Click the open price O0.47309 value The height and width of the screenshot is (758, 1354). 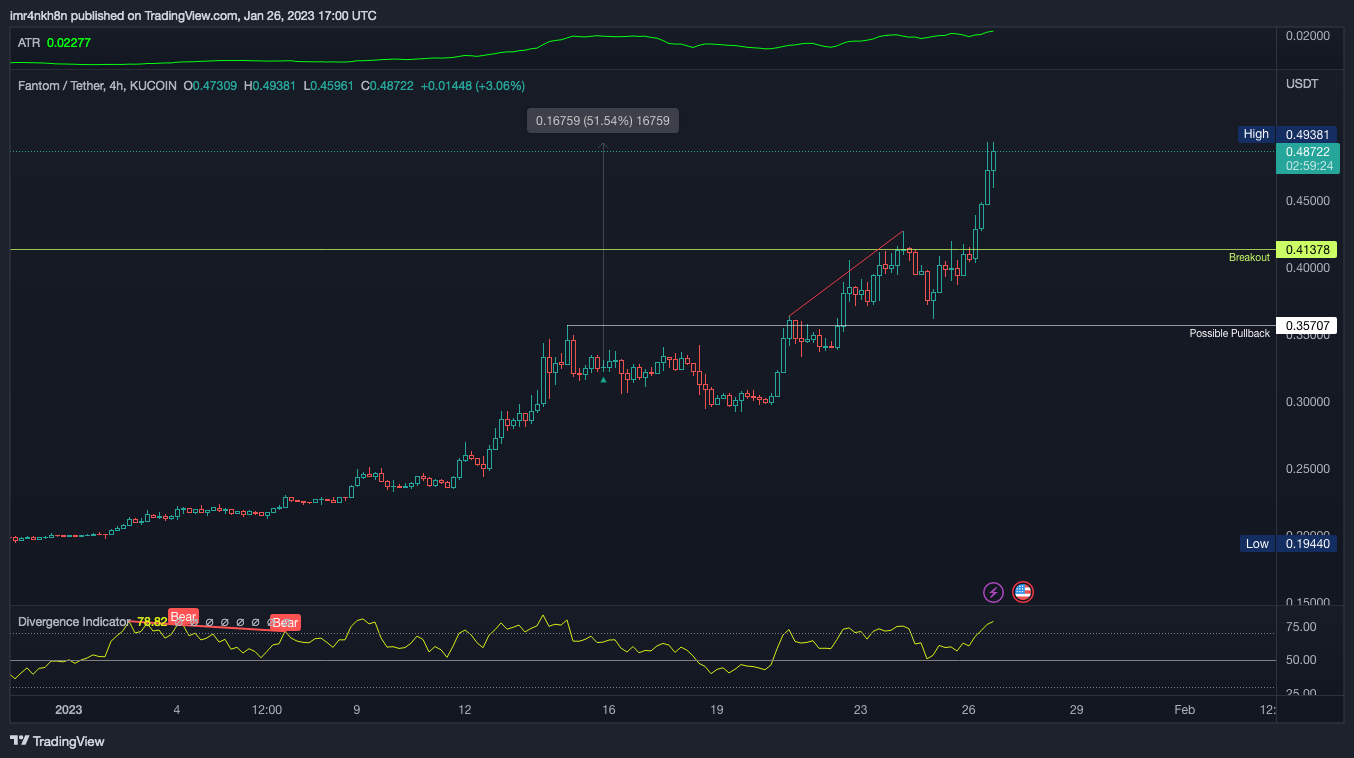click(x=210, y=86)
